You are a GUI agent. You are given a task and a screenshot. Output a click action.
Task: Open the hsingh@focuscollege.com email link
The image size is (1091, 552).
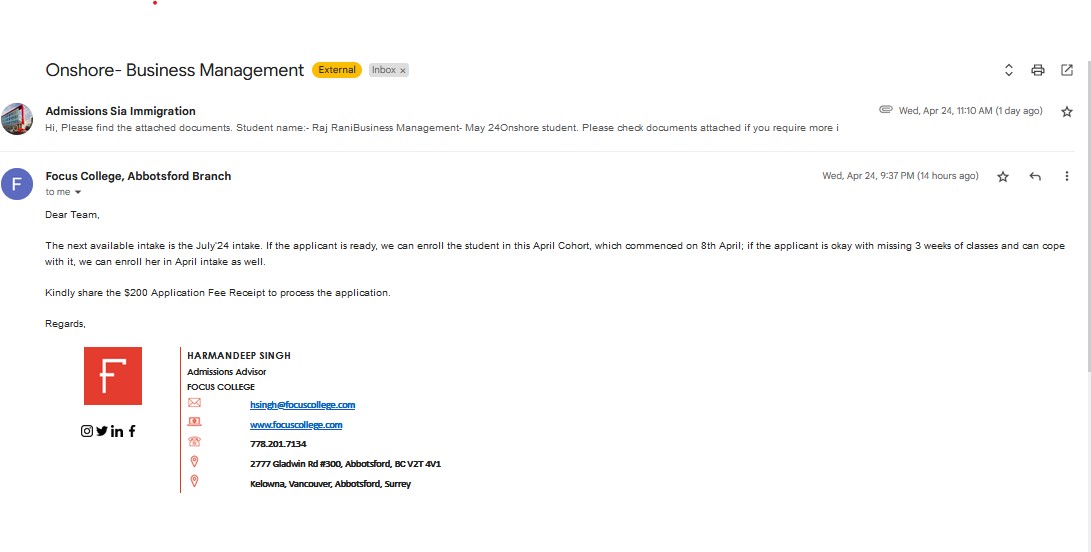[303, 404]
